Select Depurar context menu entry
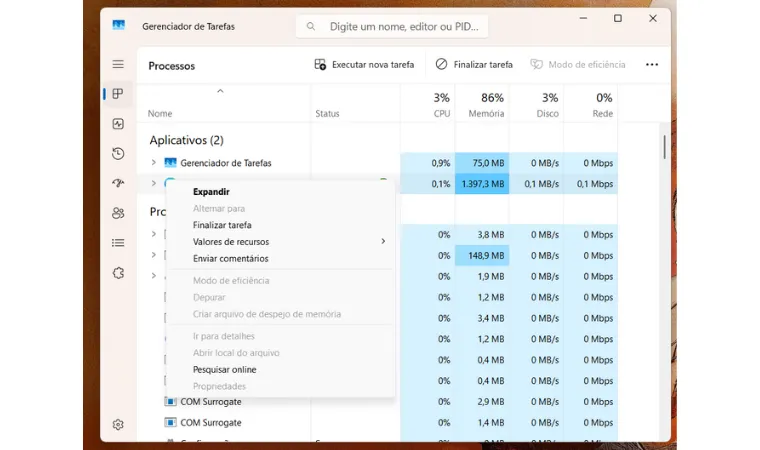This screenshot has width=760, height=450. [209, 297]
